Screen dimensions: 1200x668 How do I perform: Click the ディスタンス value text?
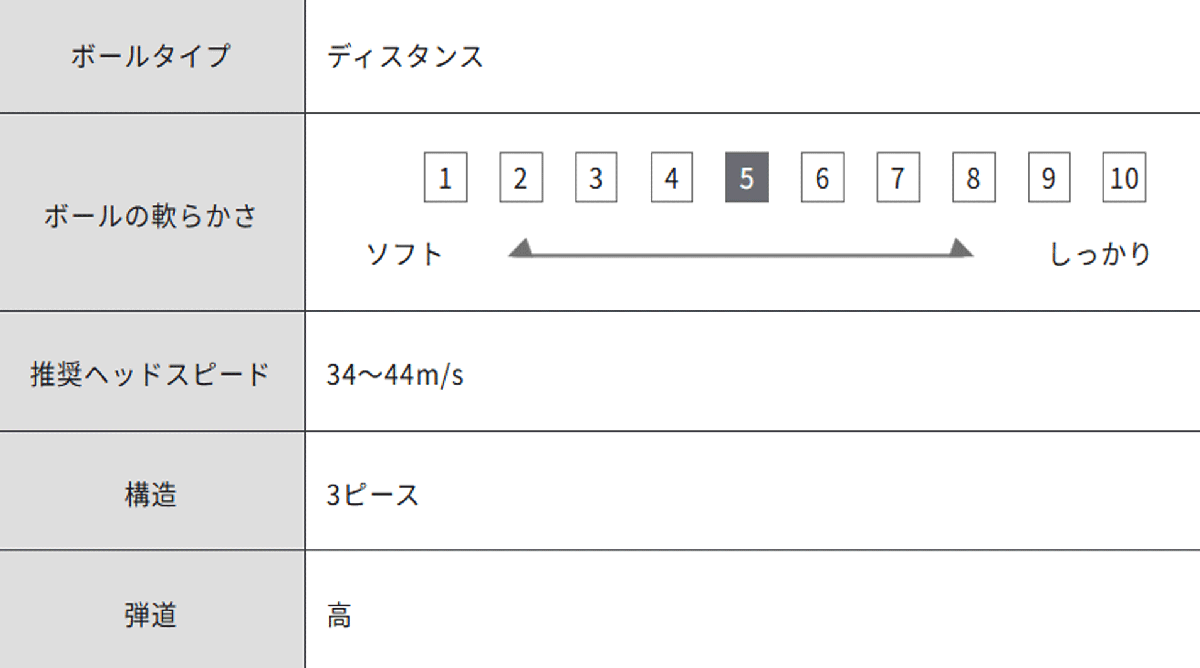[405, 56]
